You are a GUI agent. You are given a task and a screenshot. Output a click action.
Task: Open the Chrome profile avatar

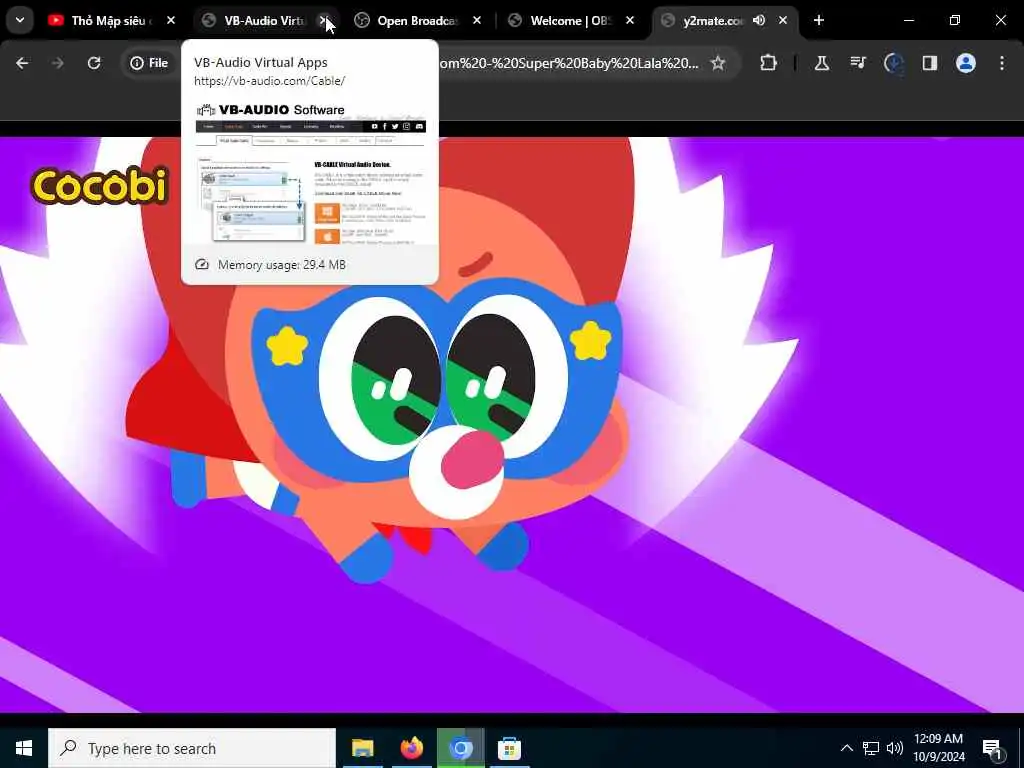(x=966, y=63)
